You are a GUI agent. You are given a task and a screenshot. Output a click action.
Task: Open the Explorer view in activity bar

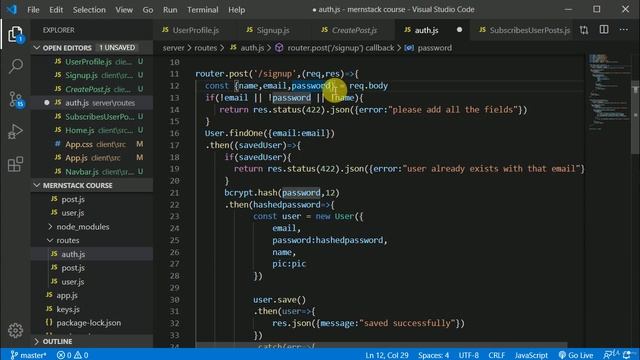click(x=16, y=34)
